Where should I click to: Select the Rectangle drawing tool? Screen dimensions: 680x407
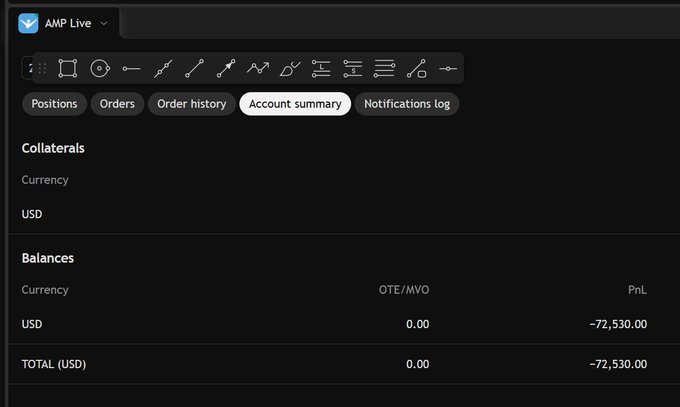[68, 69]
